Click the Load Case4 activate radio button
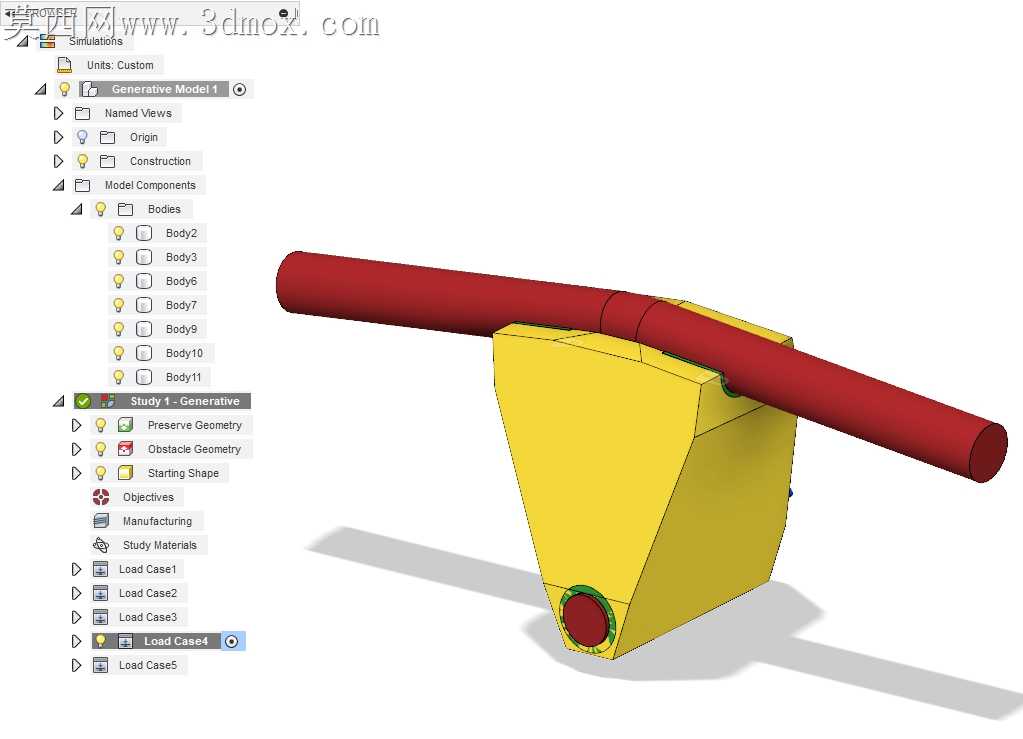 click(x=231, y=641)
